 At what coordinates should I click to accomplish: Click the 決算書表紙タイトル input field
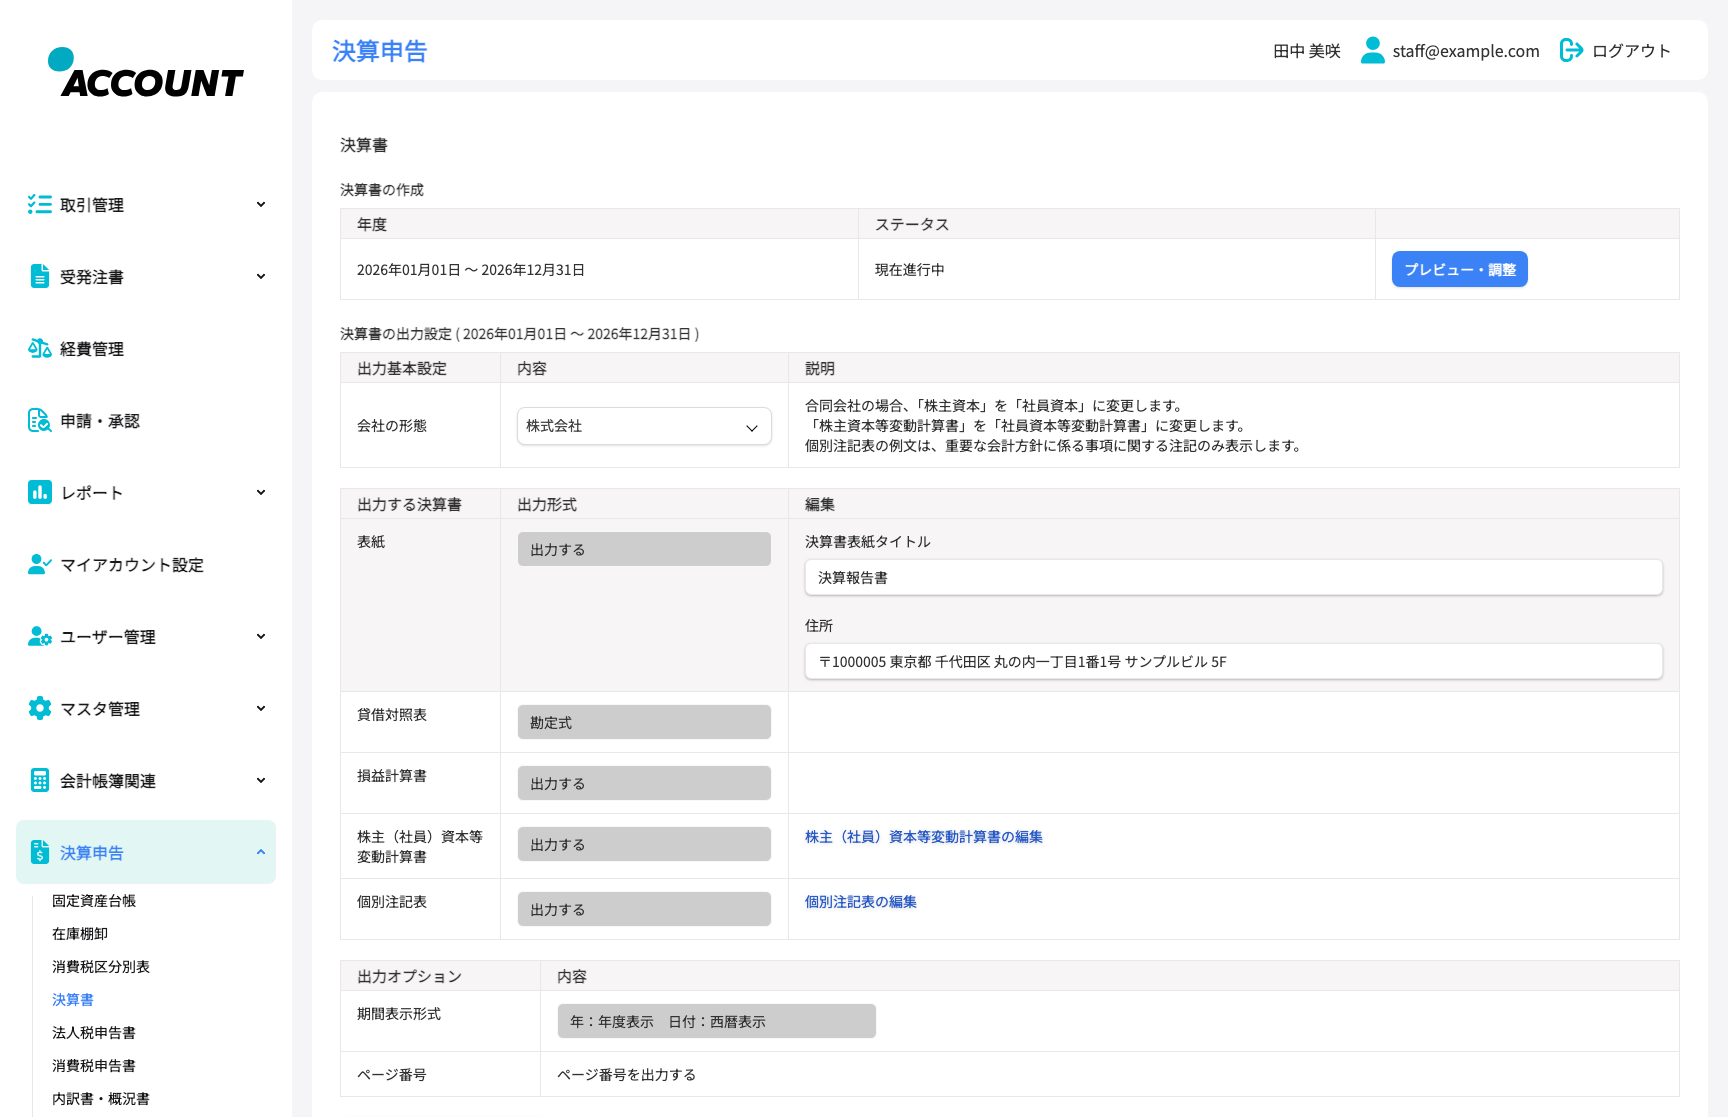pos(1234,577)
